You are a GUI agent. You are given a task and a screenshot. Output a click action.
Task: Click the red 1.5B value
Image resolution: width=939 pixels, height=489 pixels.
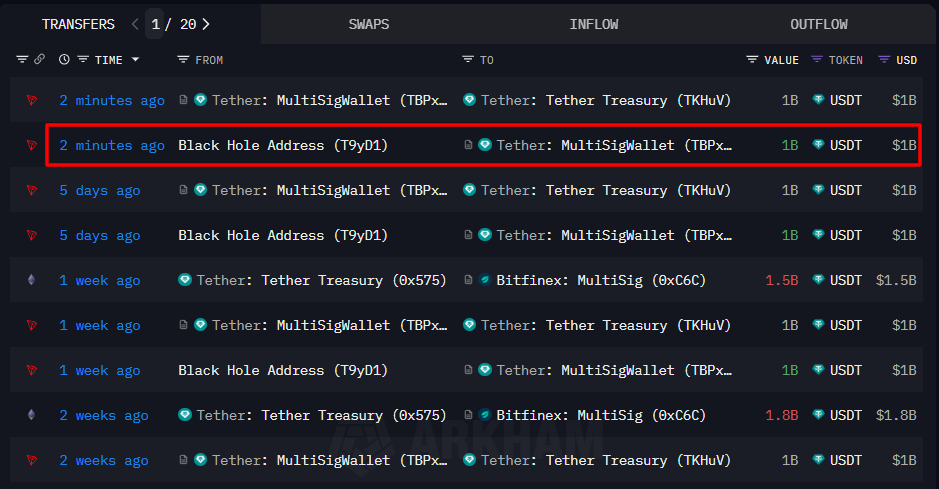(782, 280)
